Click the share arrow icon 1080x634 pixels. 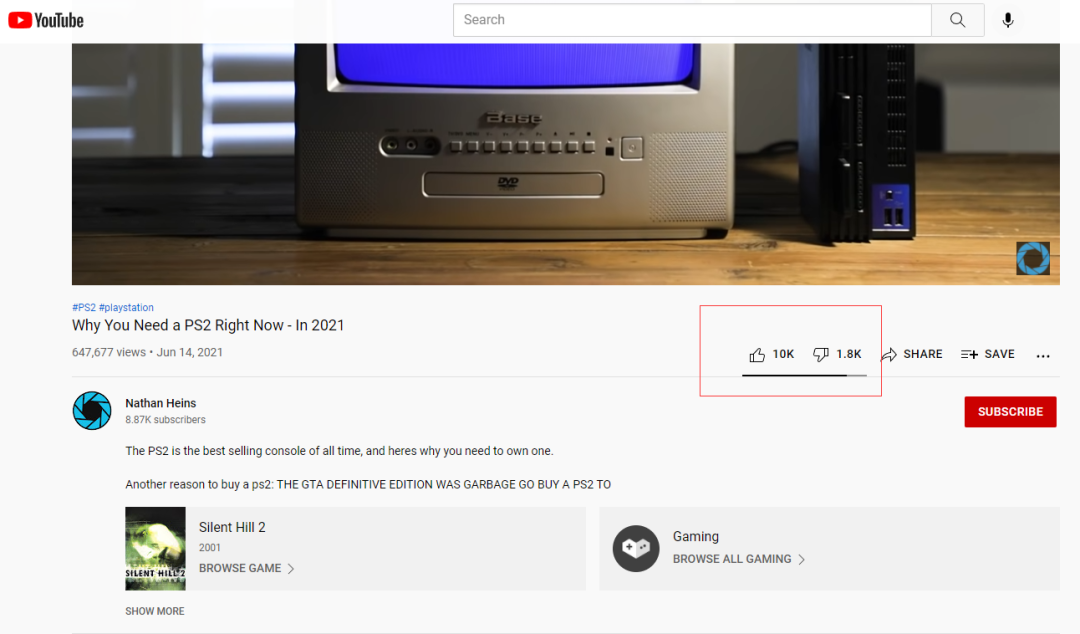click(889, 354)
